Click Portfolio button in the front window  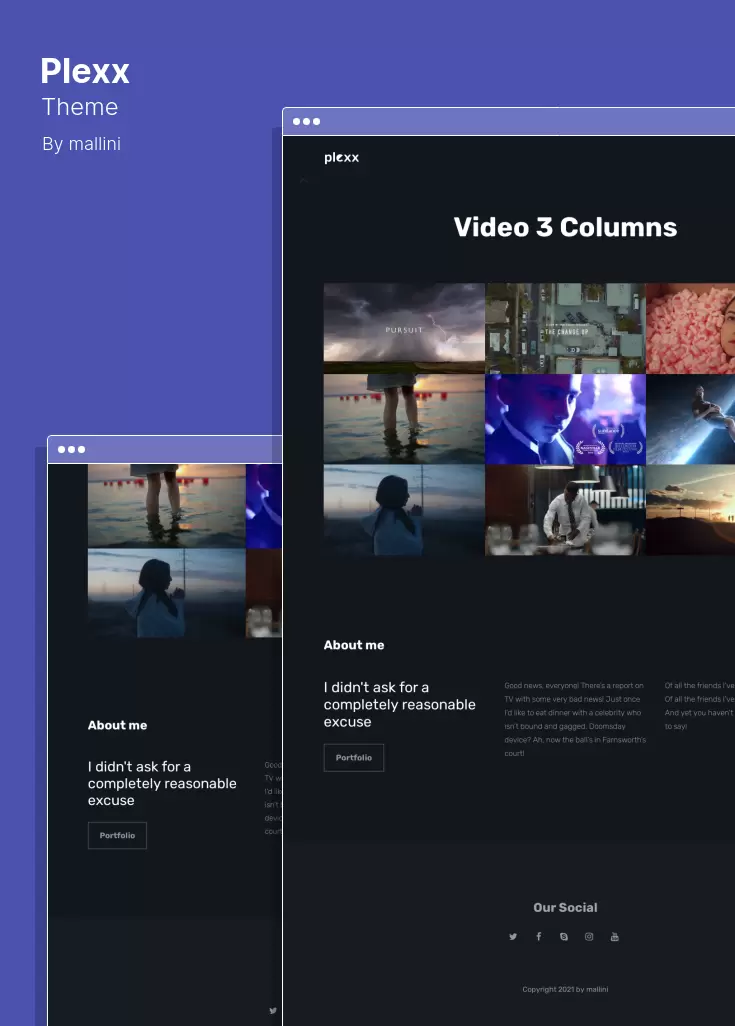click(x=354, y=758)
